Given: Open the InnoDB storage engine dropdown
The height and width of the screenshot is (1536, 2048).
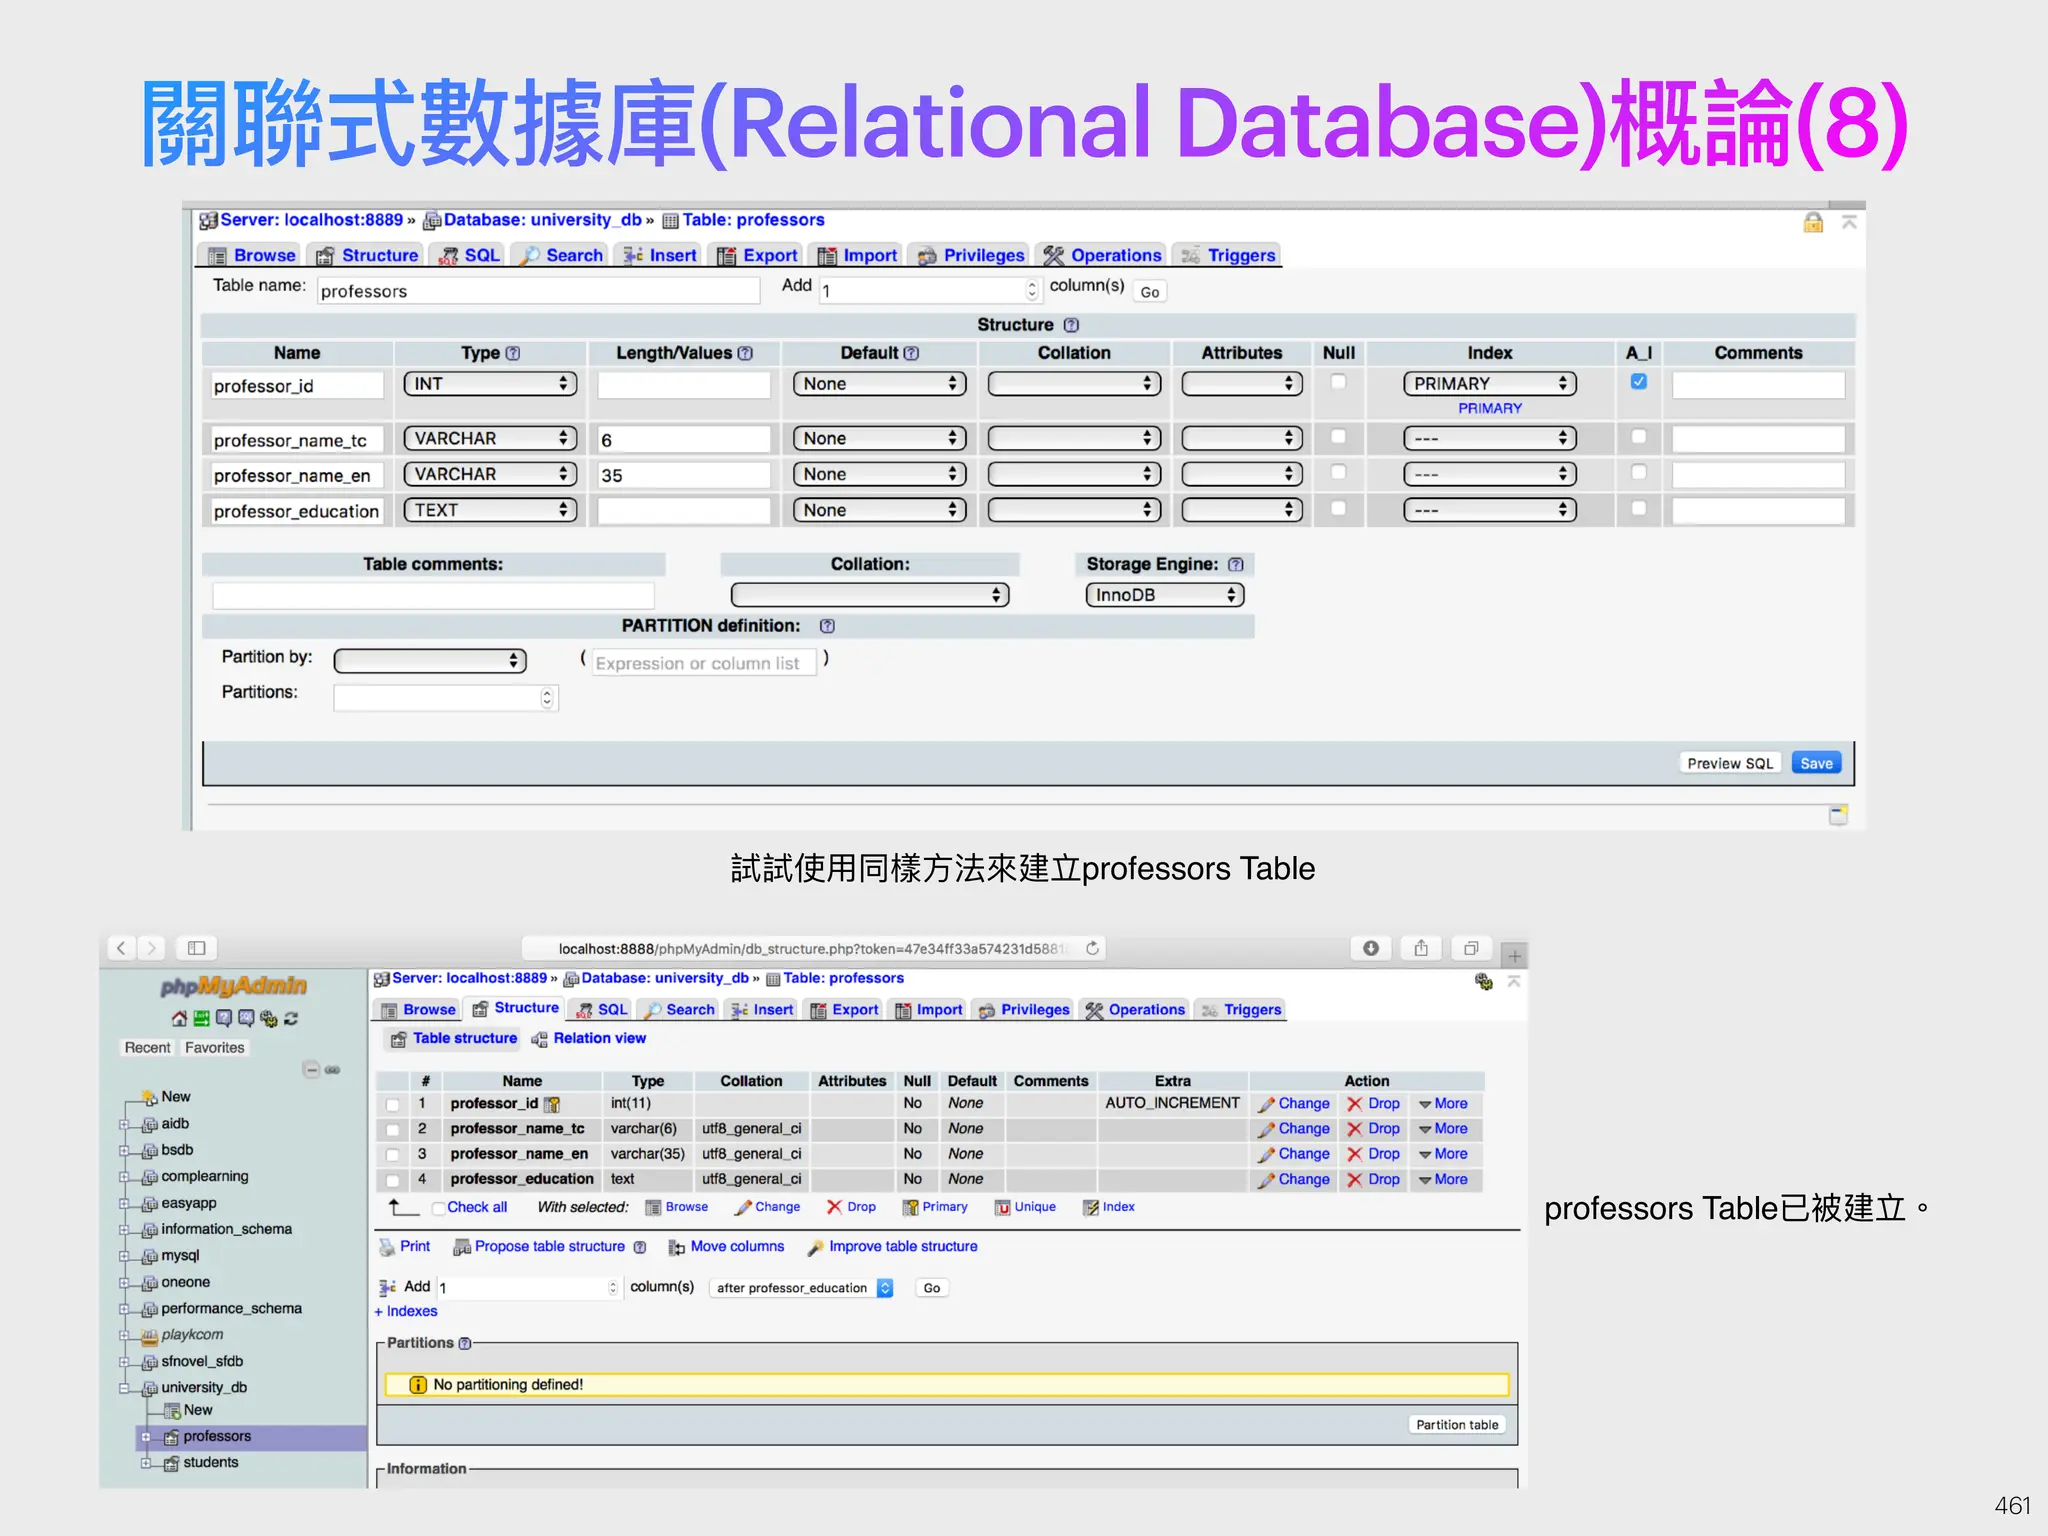Looking at the screenshot, I should point(1165,595).
